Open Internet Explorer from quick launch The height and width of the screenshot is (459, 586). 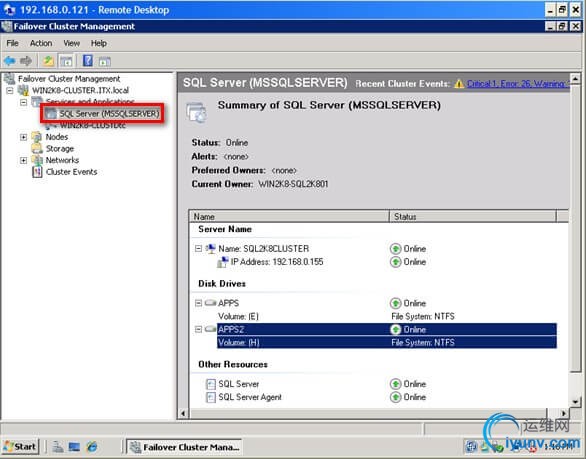click(92, 447)
